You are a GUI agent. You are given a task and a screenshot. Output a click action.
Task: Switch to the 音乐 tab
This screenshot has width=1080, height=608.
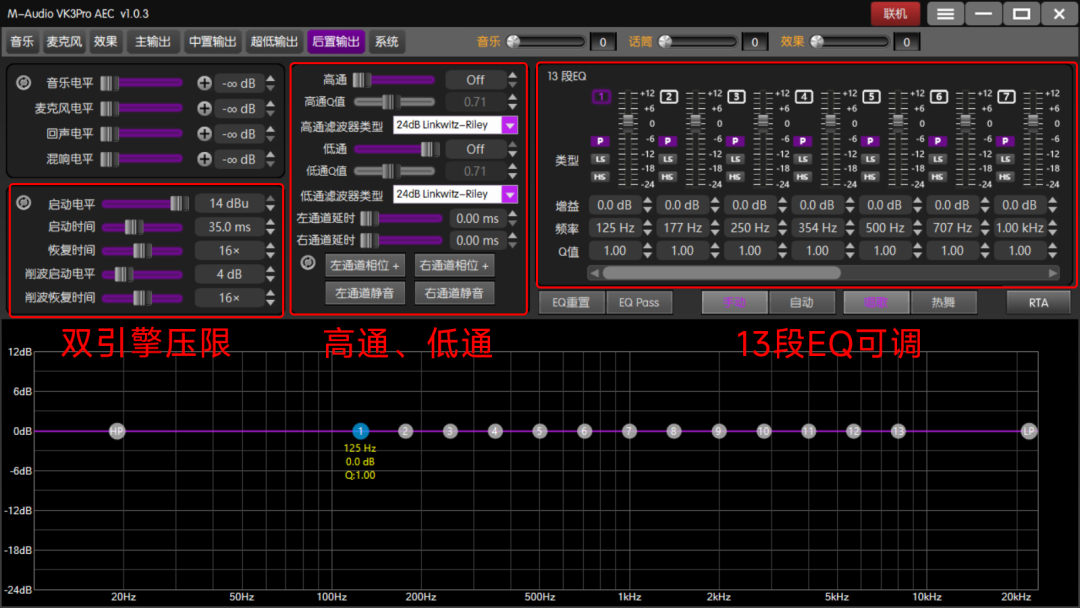click(x=22, y=42)
